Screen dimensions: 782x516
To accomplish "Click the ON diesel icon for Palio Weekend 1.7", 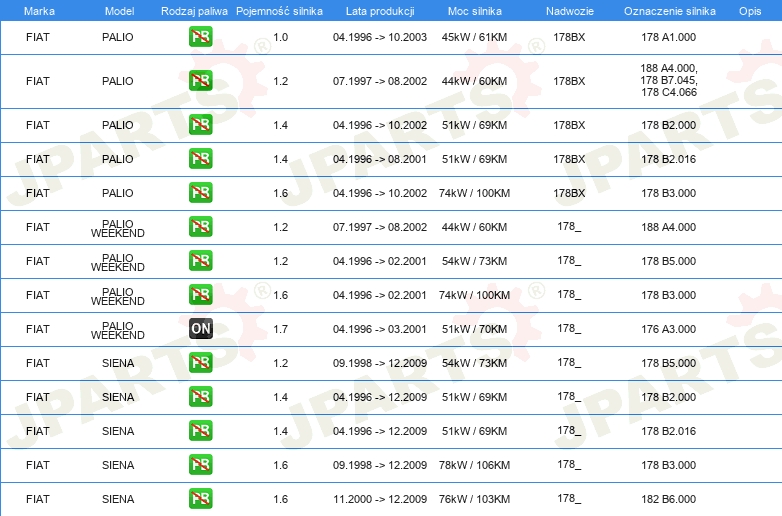I will click(x=200, y=329).
